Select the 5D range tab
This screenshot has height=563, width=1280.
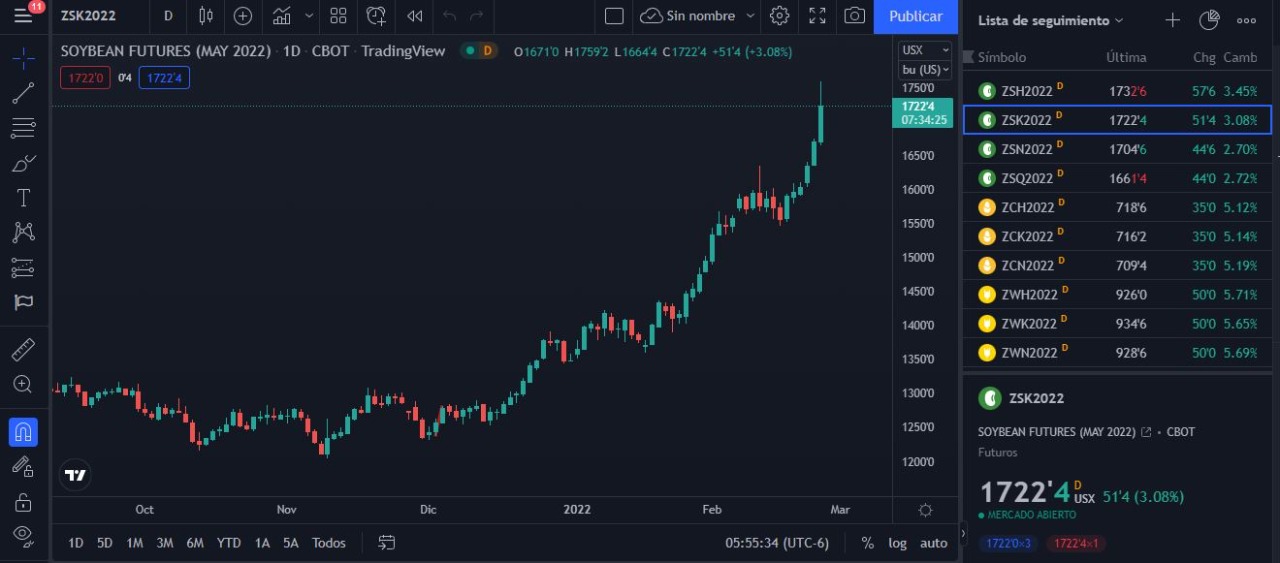105,543
